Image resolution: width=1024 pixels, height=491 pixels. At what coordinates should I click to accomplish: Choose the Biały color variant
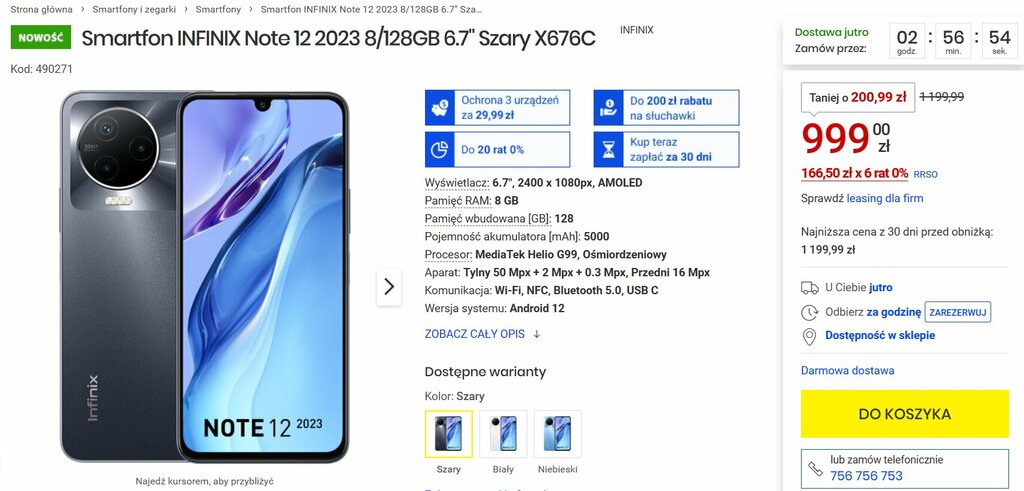coord(503,434)
